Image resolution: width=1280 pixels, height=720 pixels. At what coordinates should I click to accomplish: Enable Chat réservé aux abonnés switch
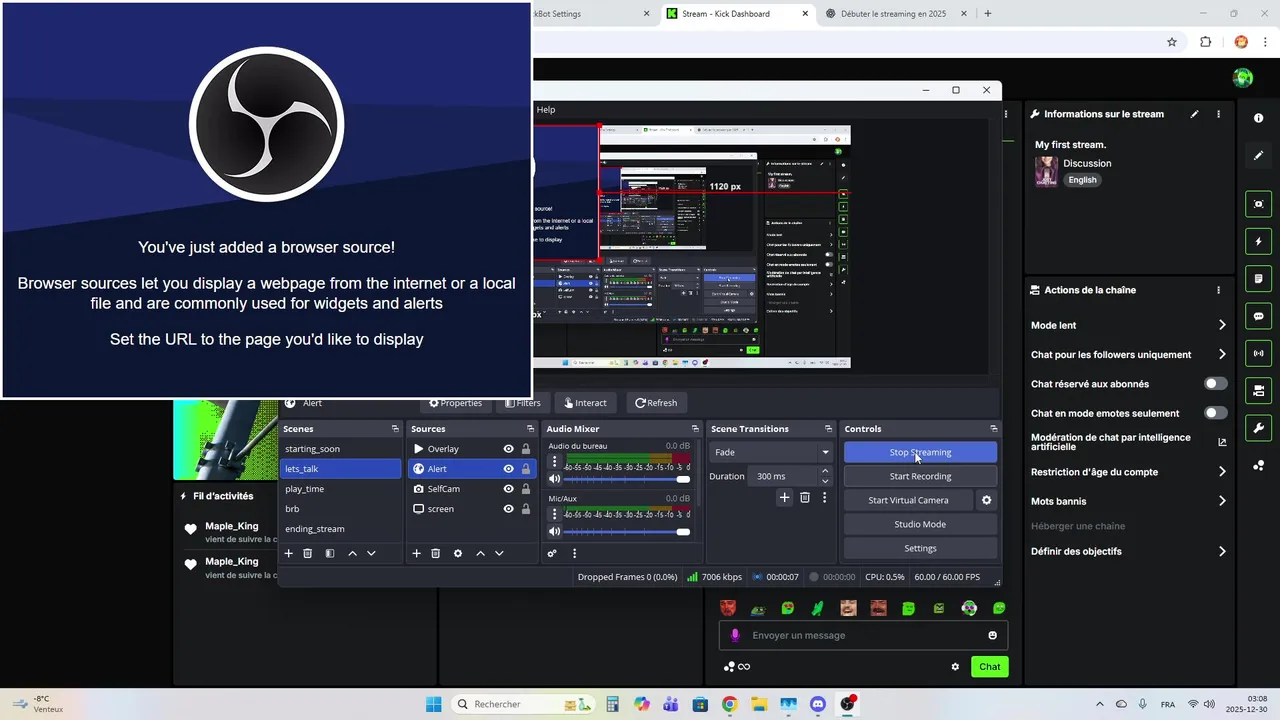1215,384
